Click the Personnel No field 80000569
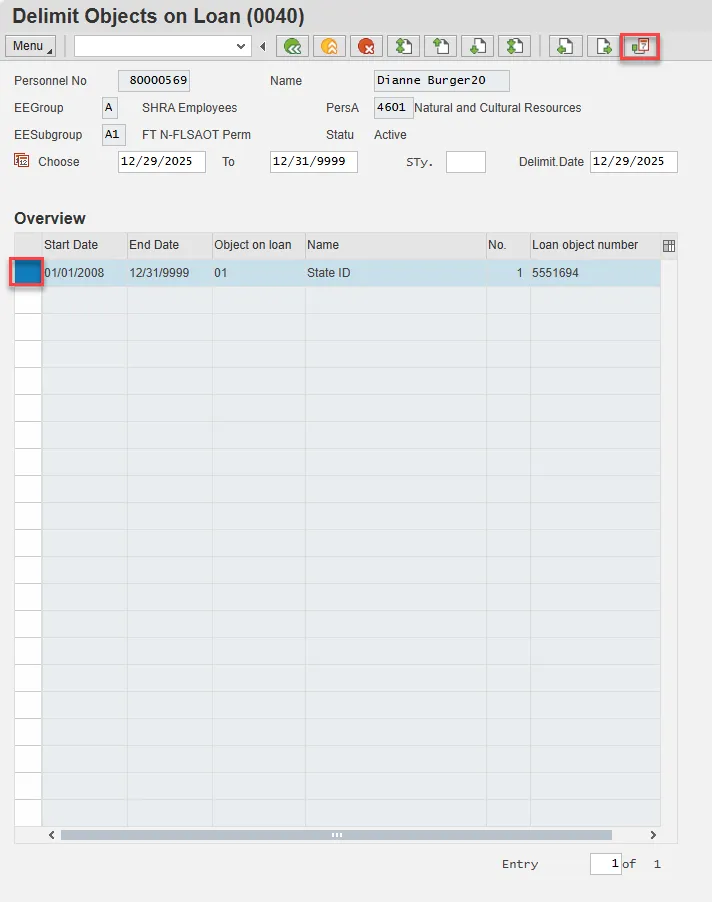The width and height of the screenshot is (712, 902). tap(154, 81)
